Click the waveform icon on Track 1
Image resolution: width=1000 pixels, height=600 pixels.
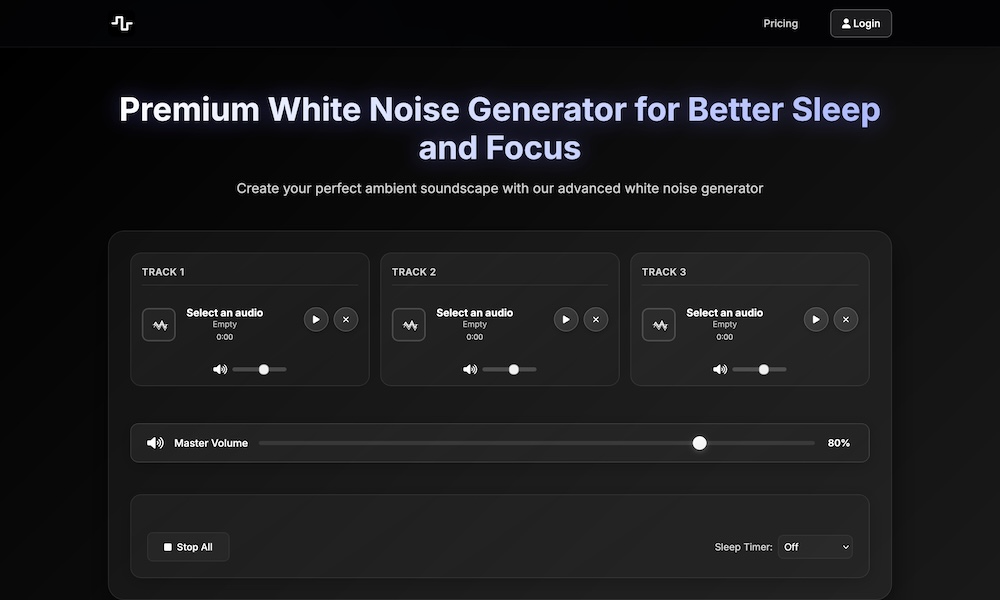(159, 324)
